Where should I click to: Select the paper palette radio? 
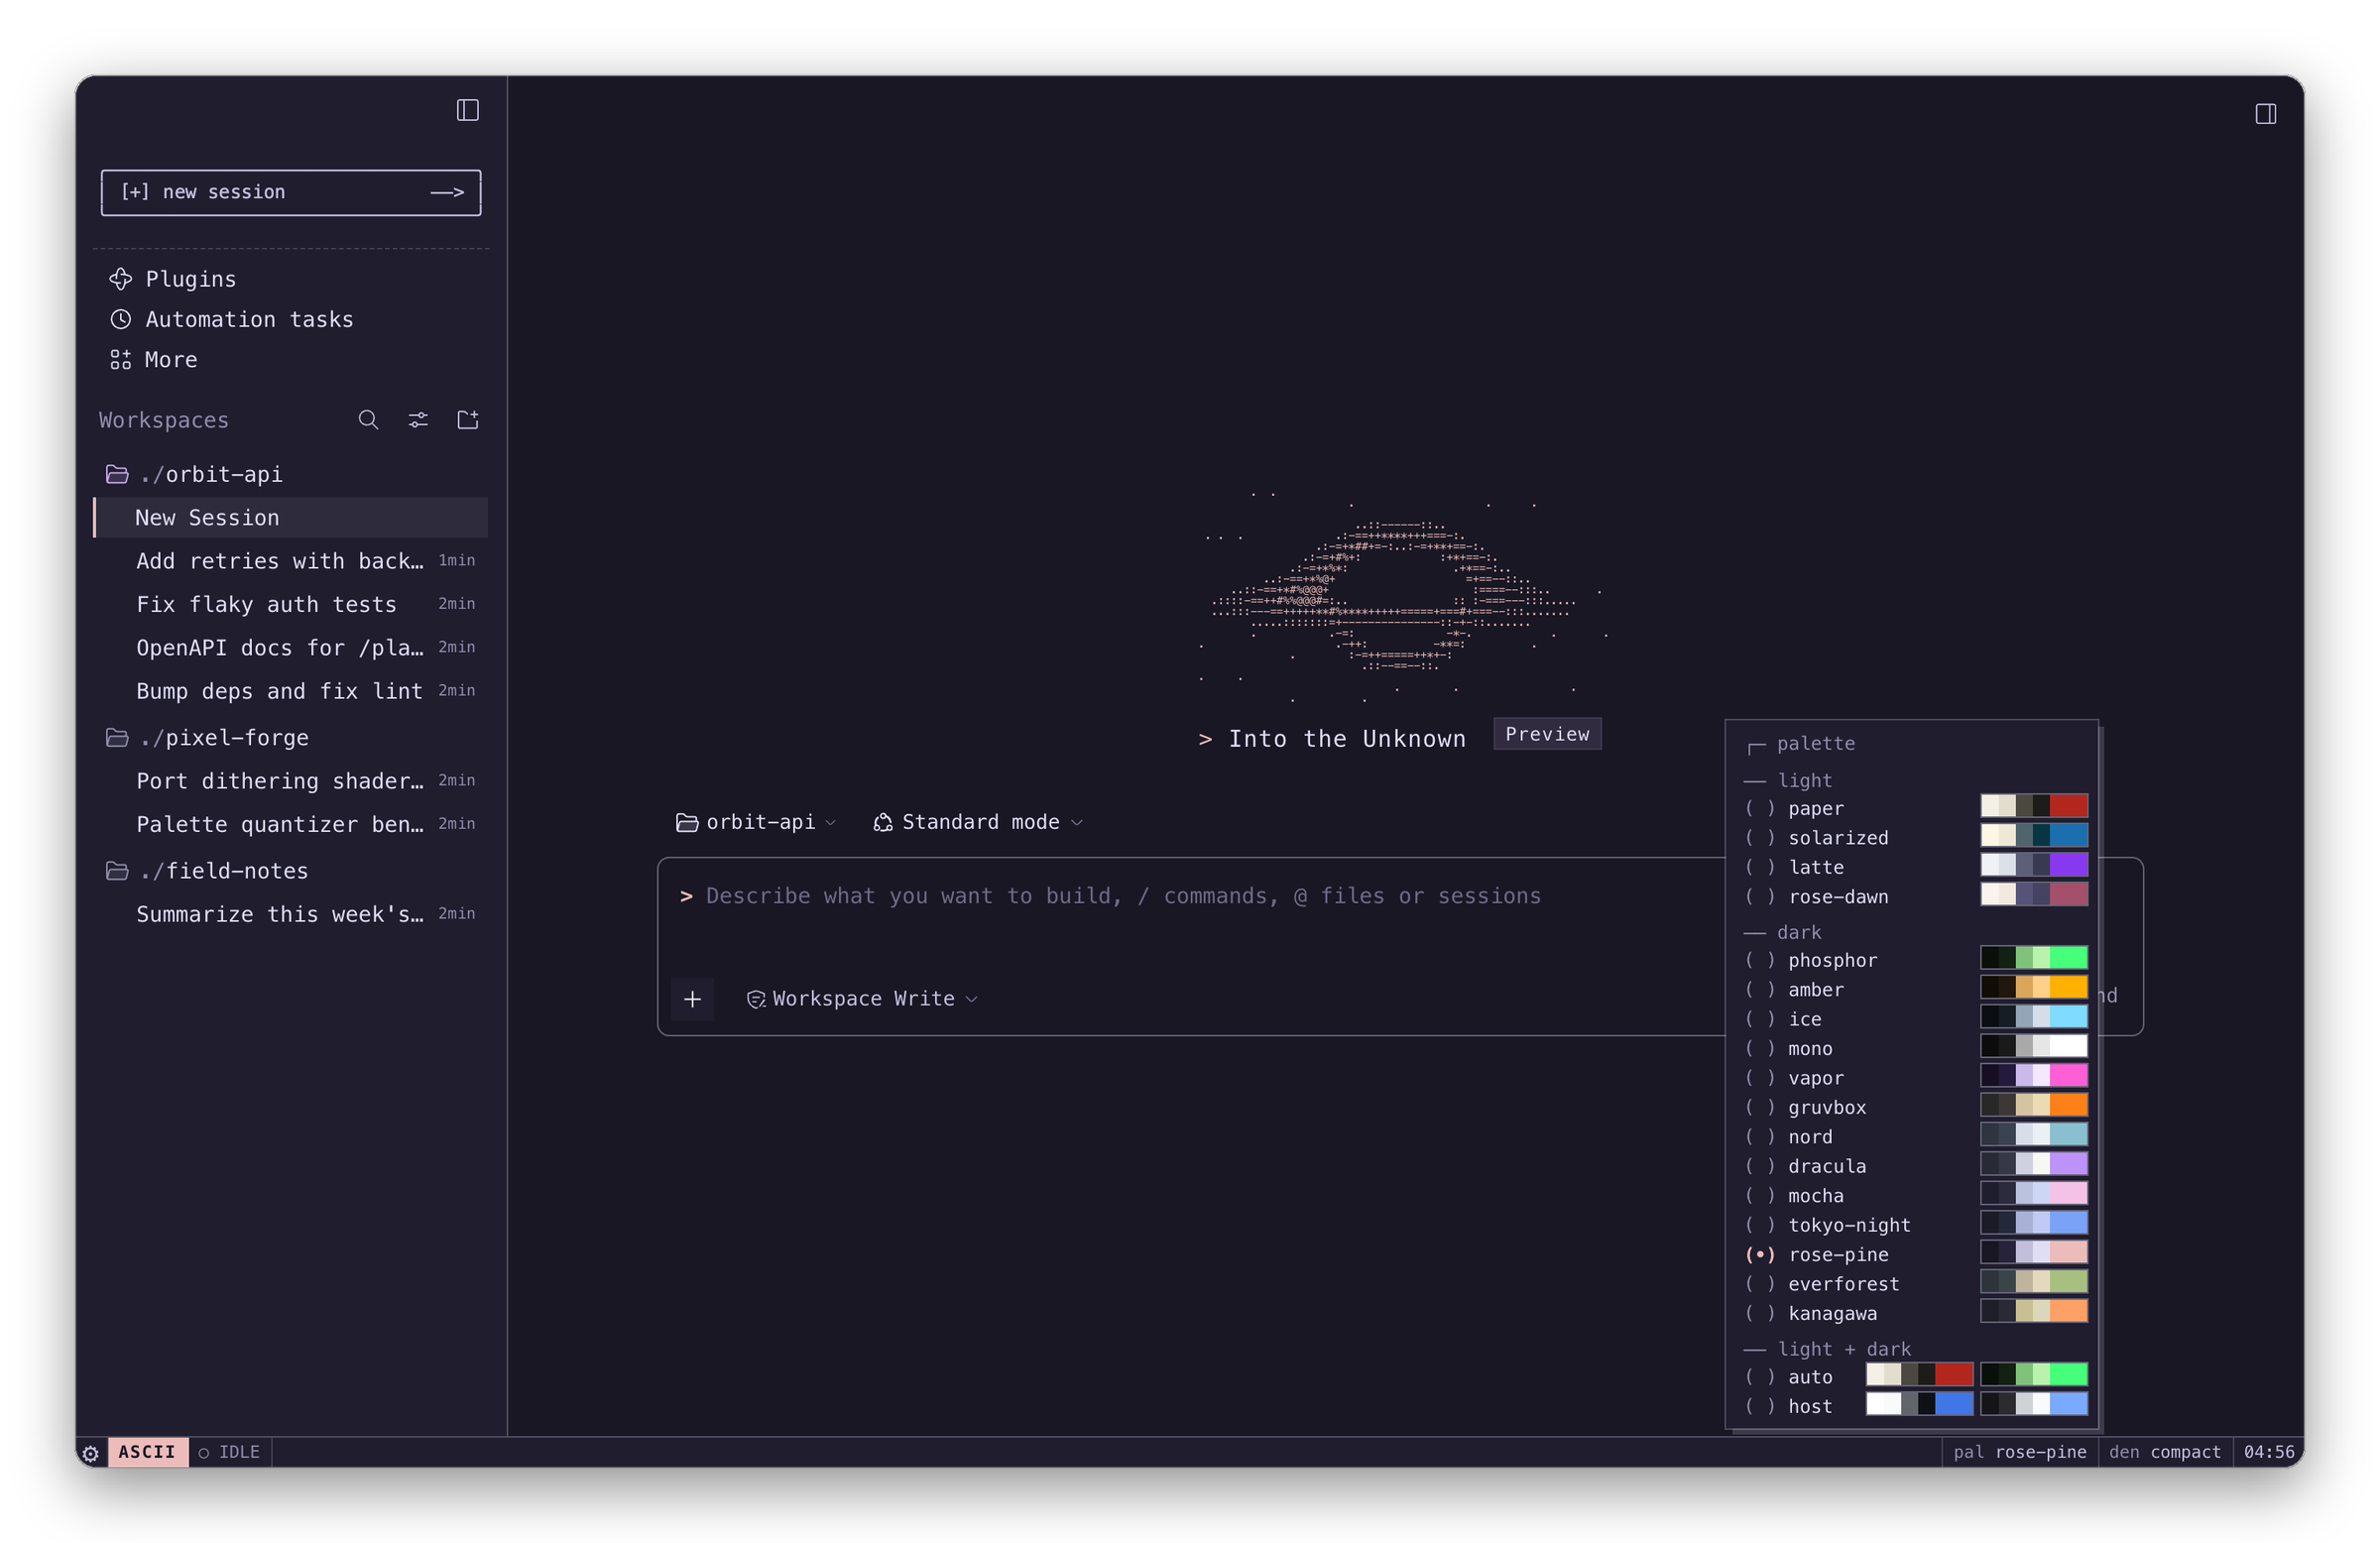(1760, 808)
